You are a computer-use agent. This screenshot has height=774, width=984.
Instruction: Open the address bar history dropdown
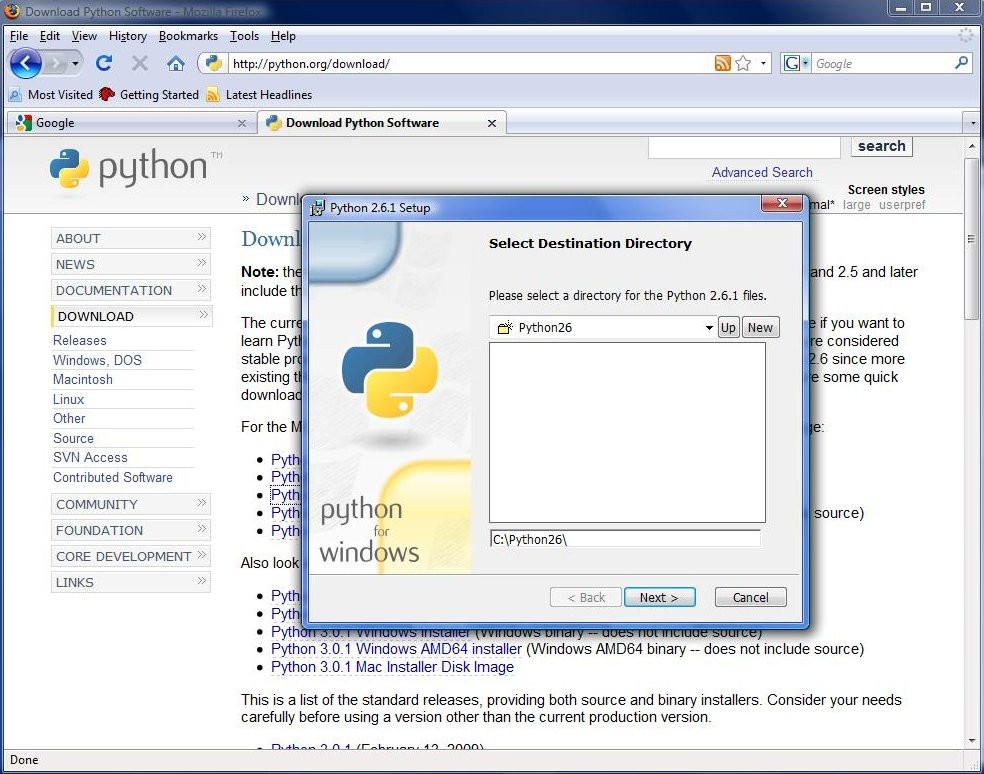pyautogui.click(x=763, y=63)
